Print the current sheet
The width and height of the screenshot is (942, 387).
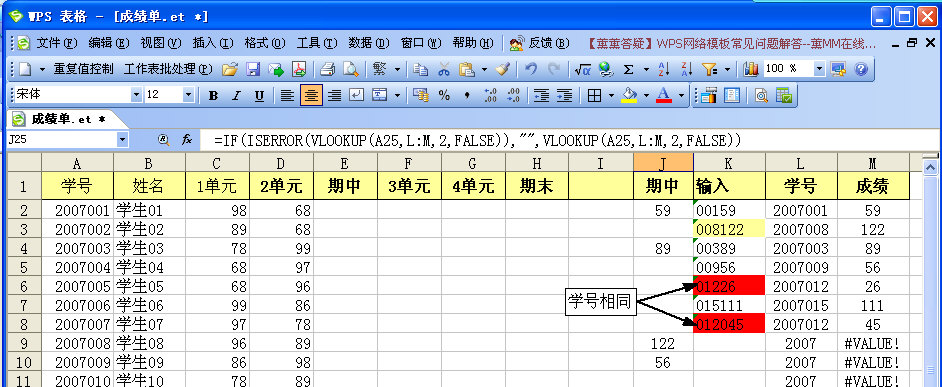click(x=327, y=70)
